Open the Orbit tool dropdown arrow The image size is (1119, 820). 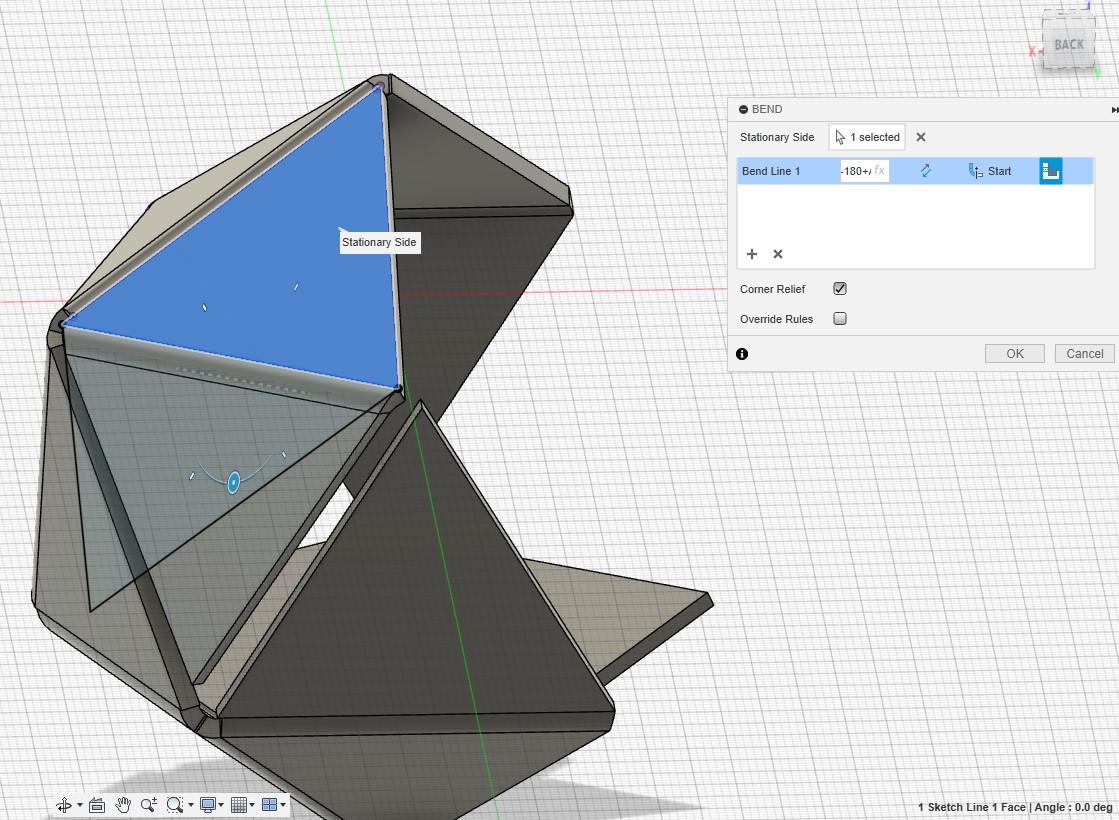(79, 805)
